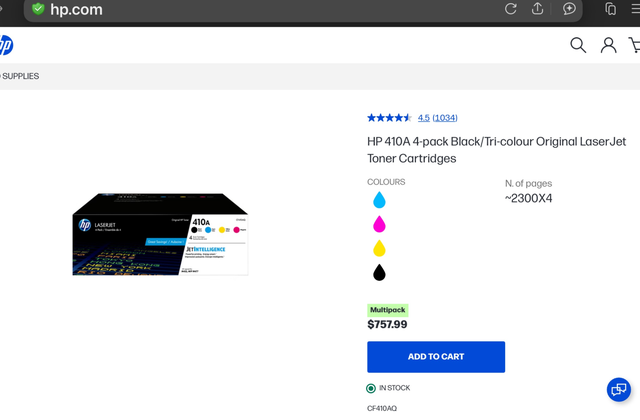Click the hp.com address bar
This screenshot has height=420, width=640.
point(250,9)
